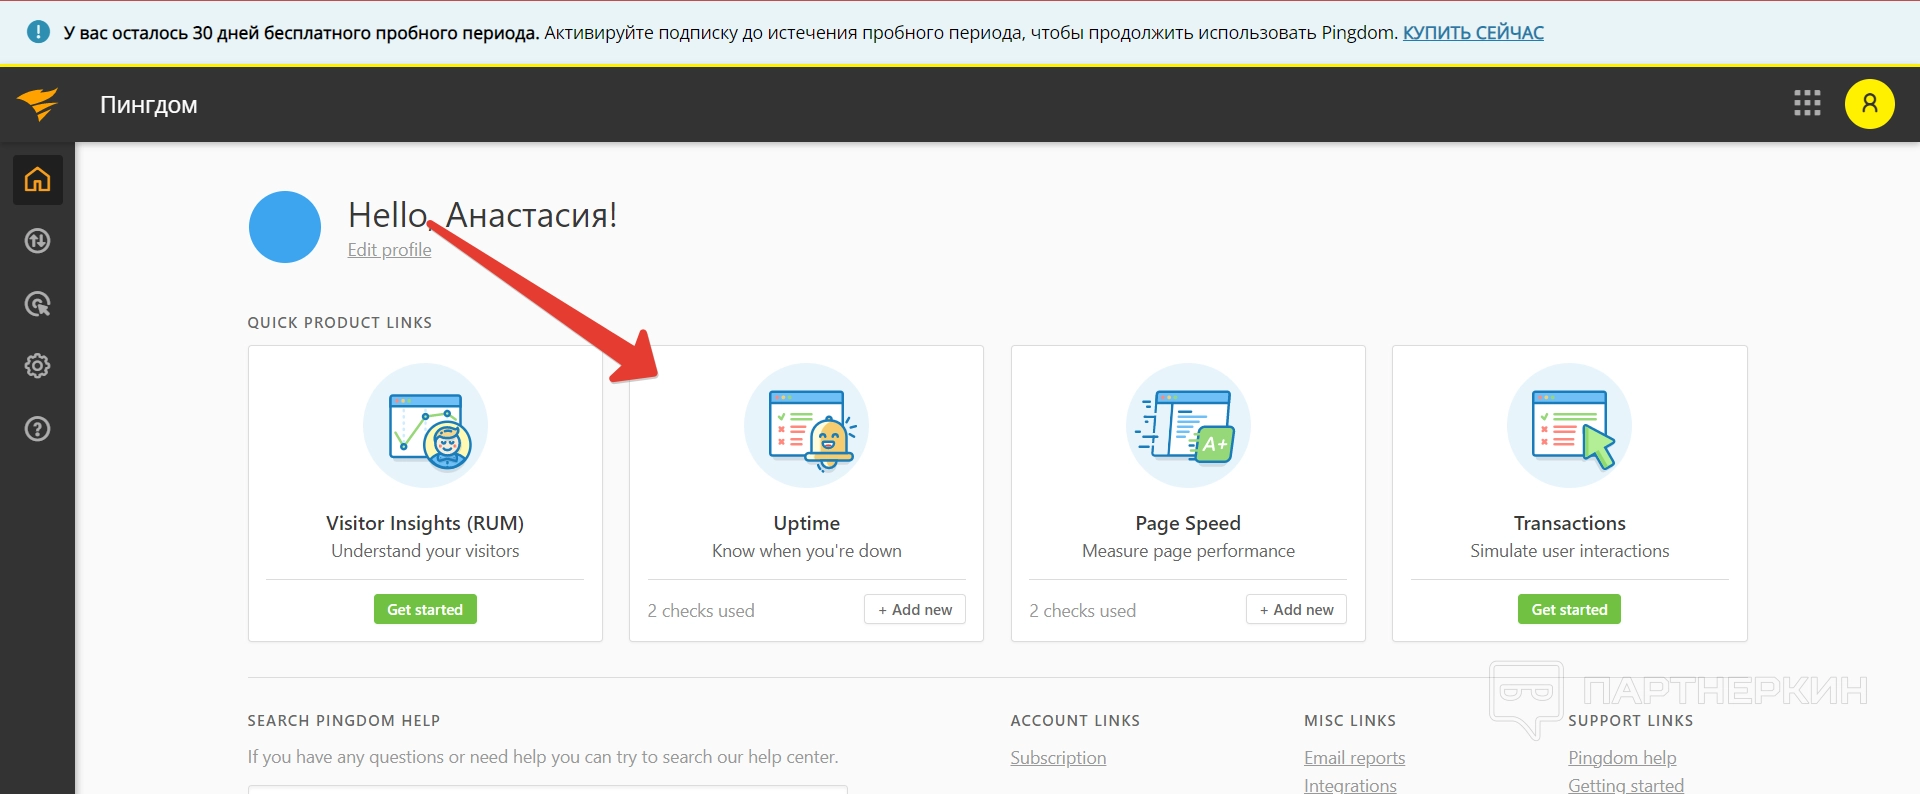Viewport: 1920px width, 794px height.
Task: Click '2 checks used' in Page Speed card
Action: coord(1083,610)
